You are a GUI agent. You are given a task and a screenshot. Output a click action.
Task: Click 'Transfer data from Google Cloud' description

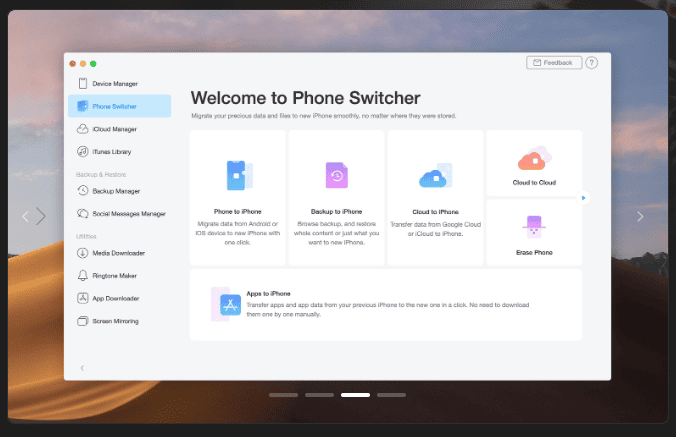pos(435,229)
